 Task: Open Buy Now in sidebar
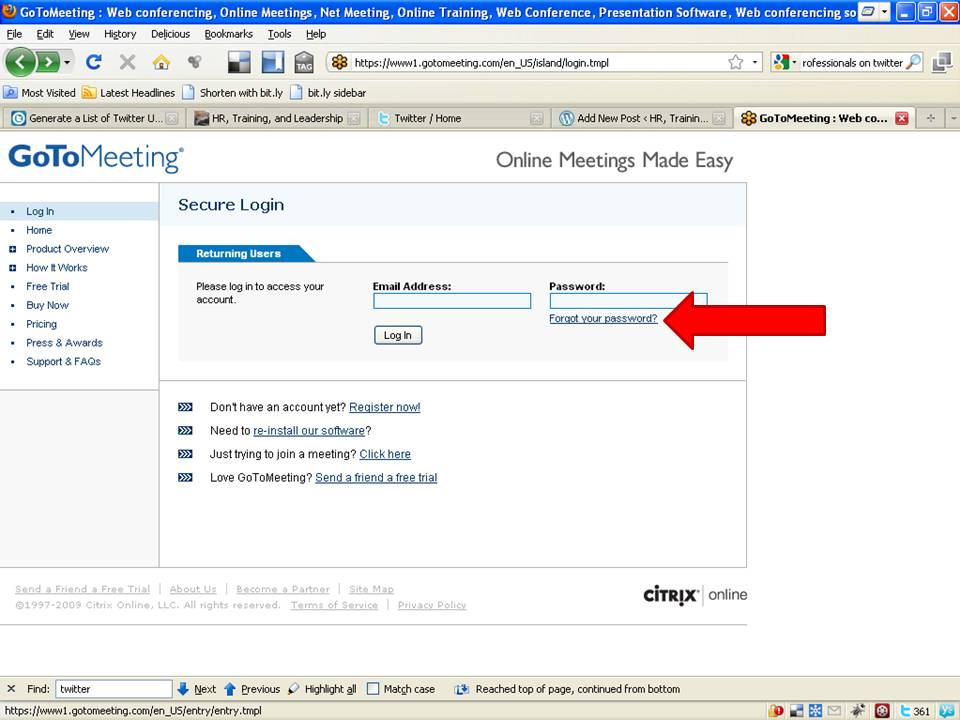pos(47,306)
